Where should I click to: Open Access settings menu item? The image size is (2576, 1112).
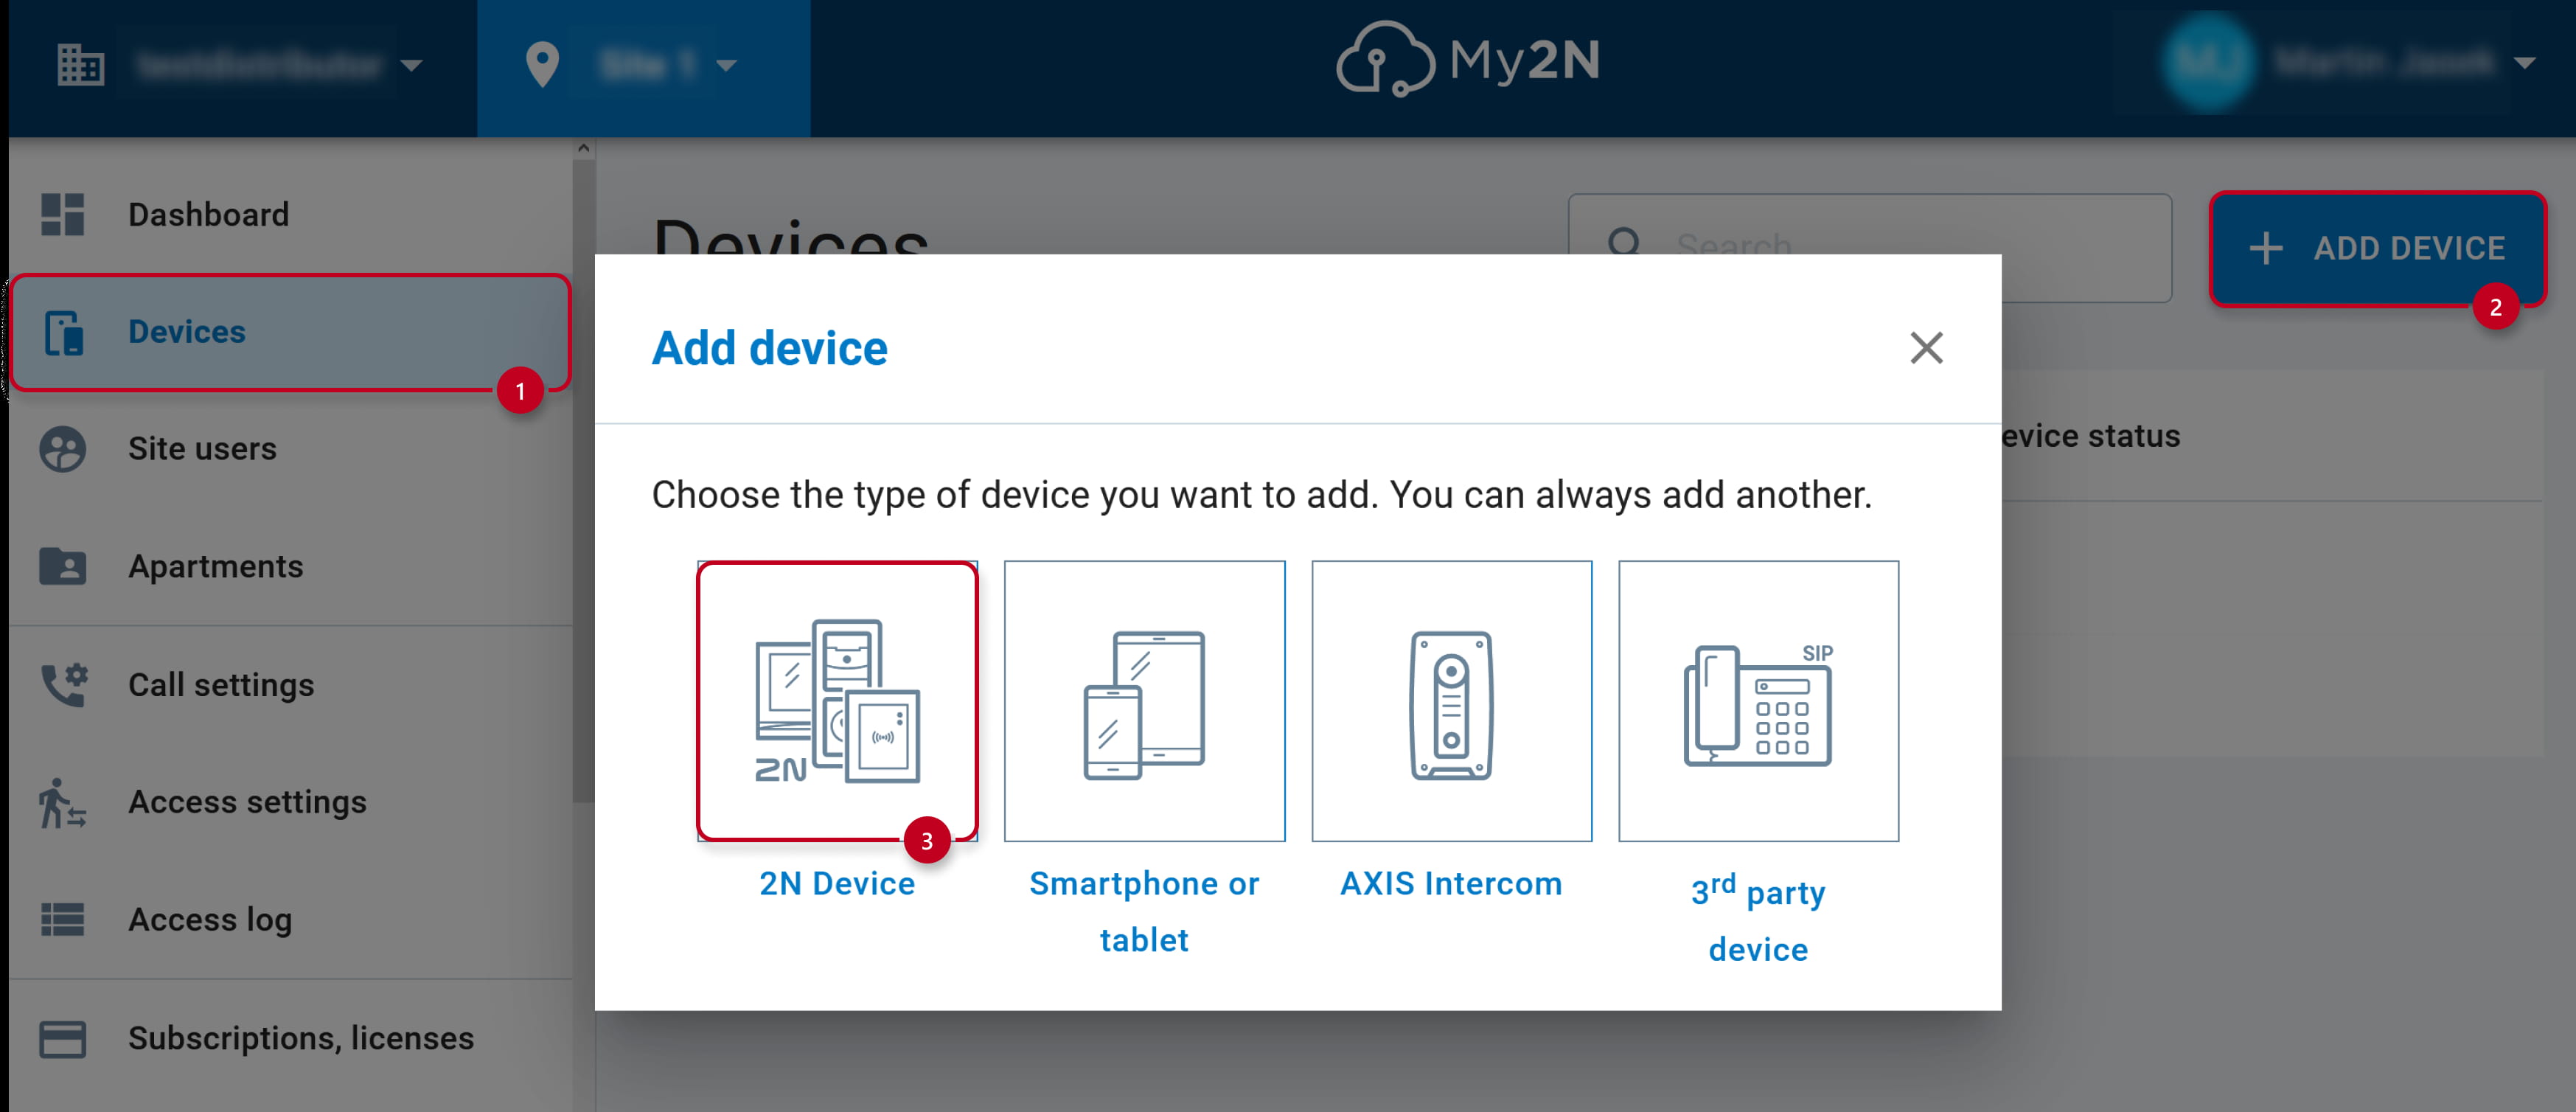290,802
